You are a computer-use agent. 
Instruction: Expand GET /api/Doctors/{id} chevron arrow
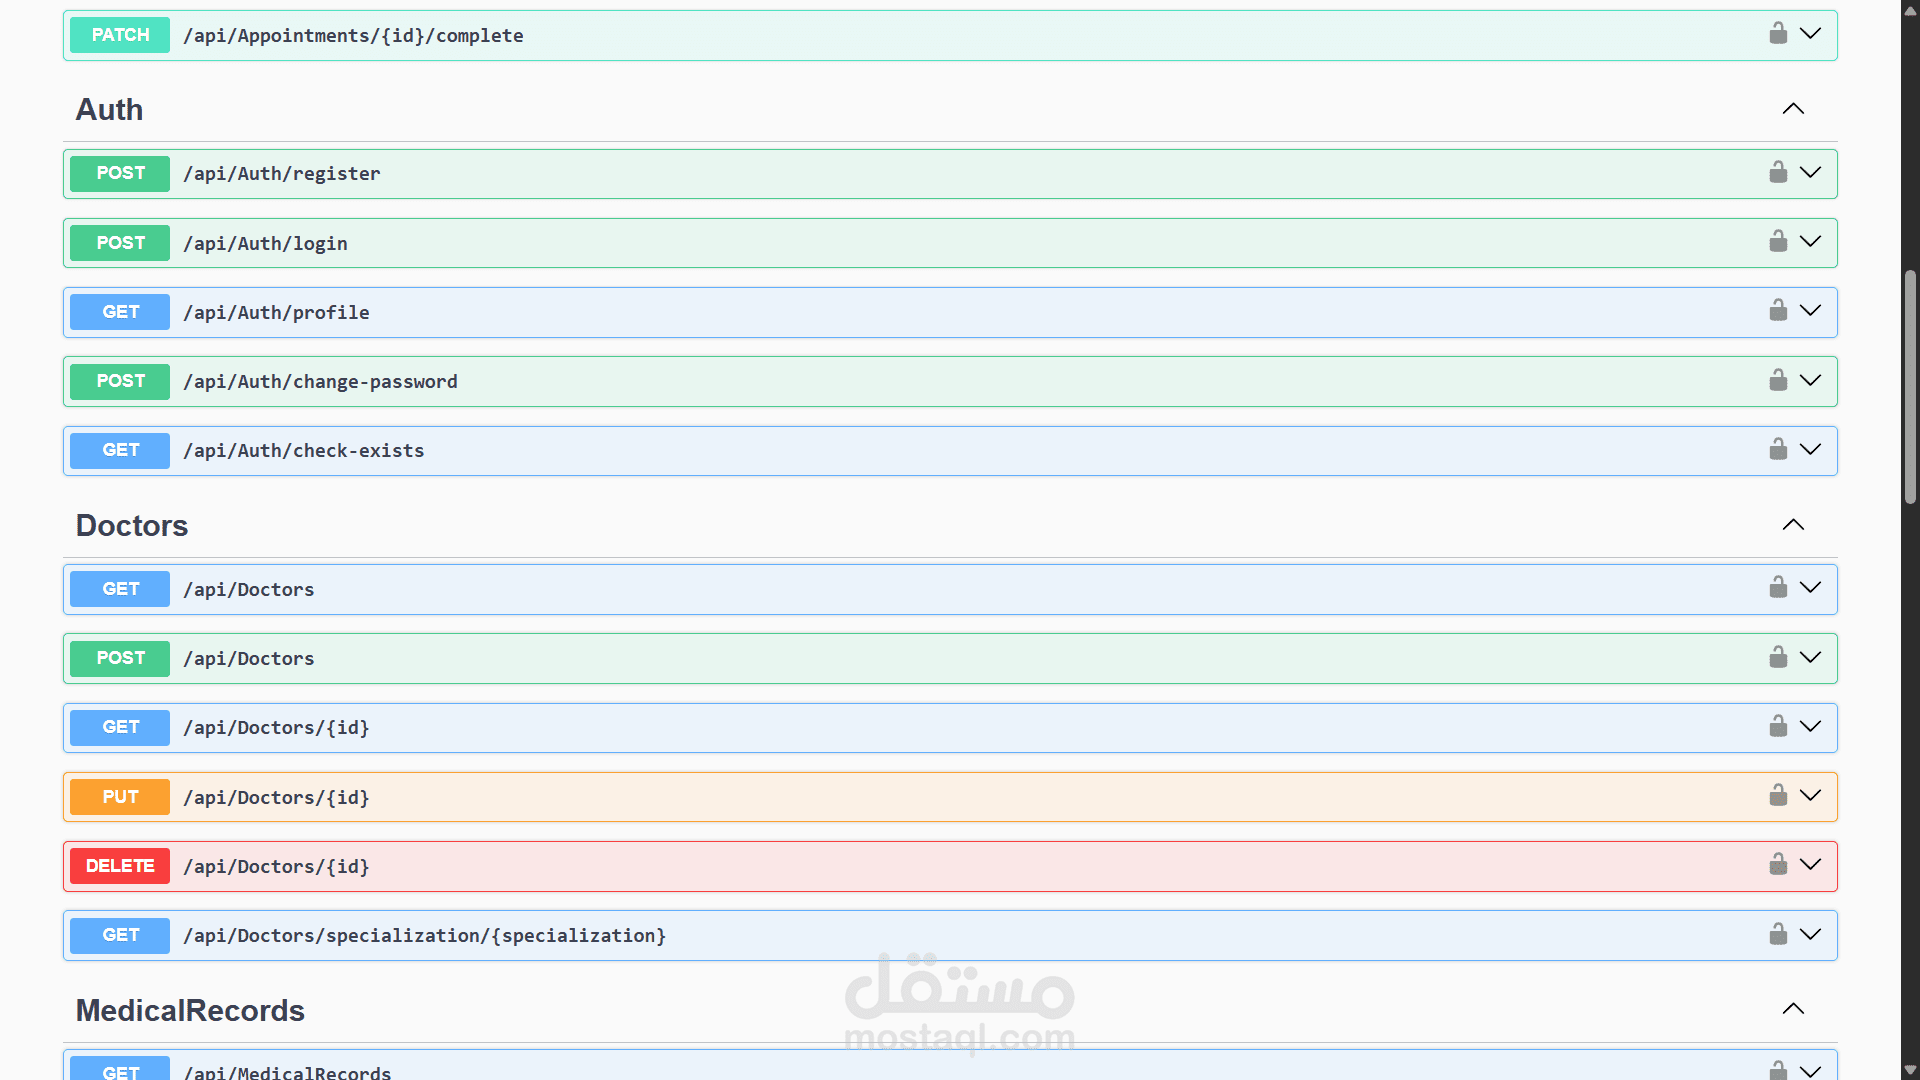coord(1810,727)
